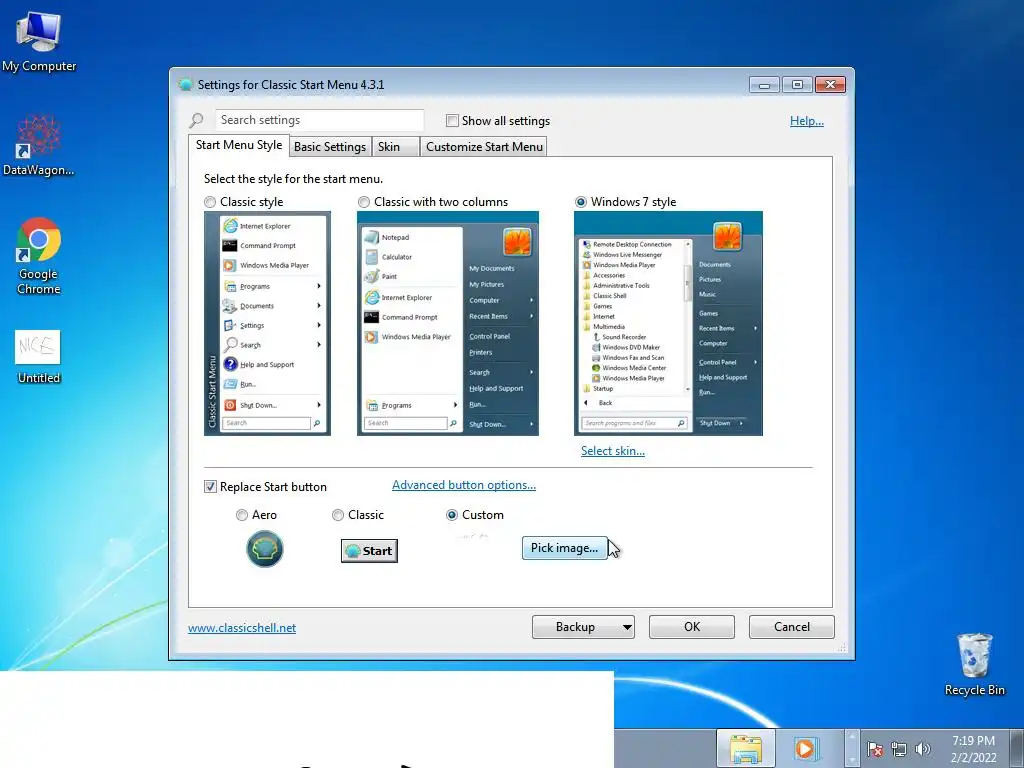
Task: Click the Classic style preview thumbnail
Action: tap(267, 323)
